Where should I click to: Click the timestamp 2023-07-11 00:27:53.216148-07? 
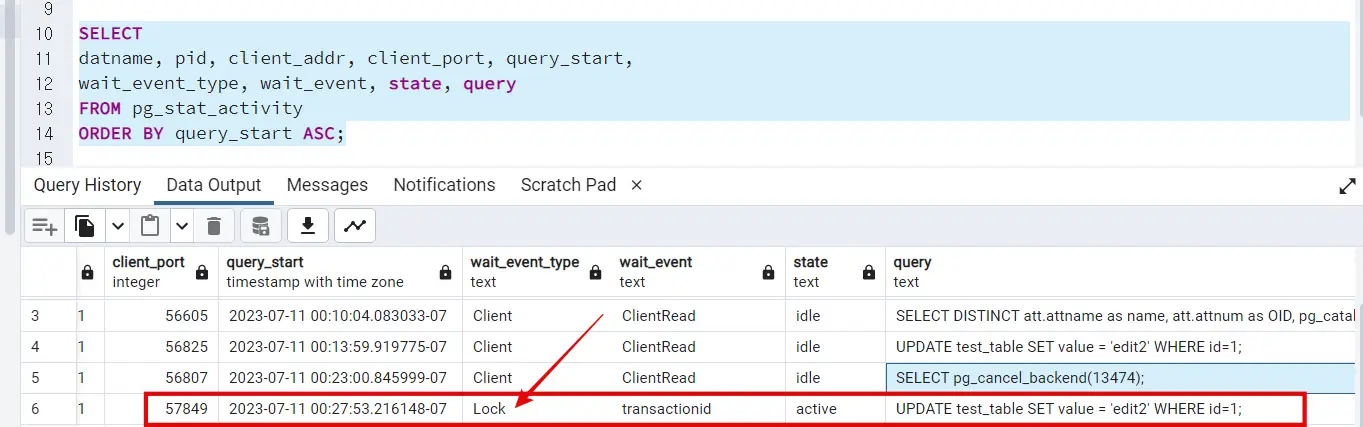(x=338, y=409)
